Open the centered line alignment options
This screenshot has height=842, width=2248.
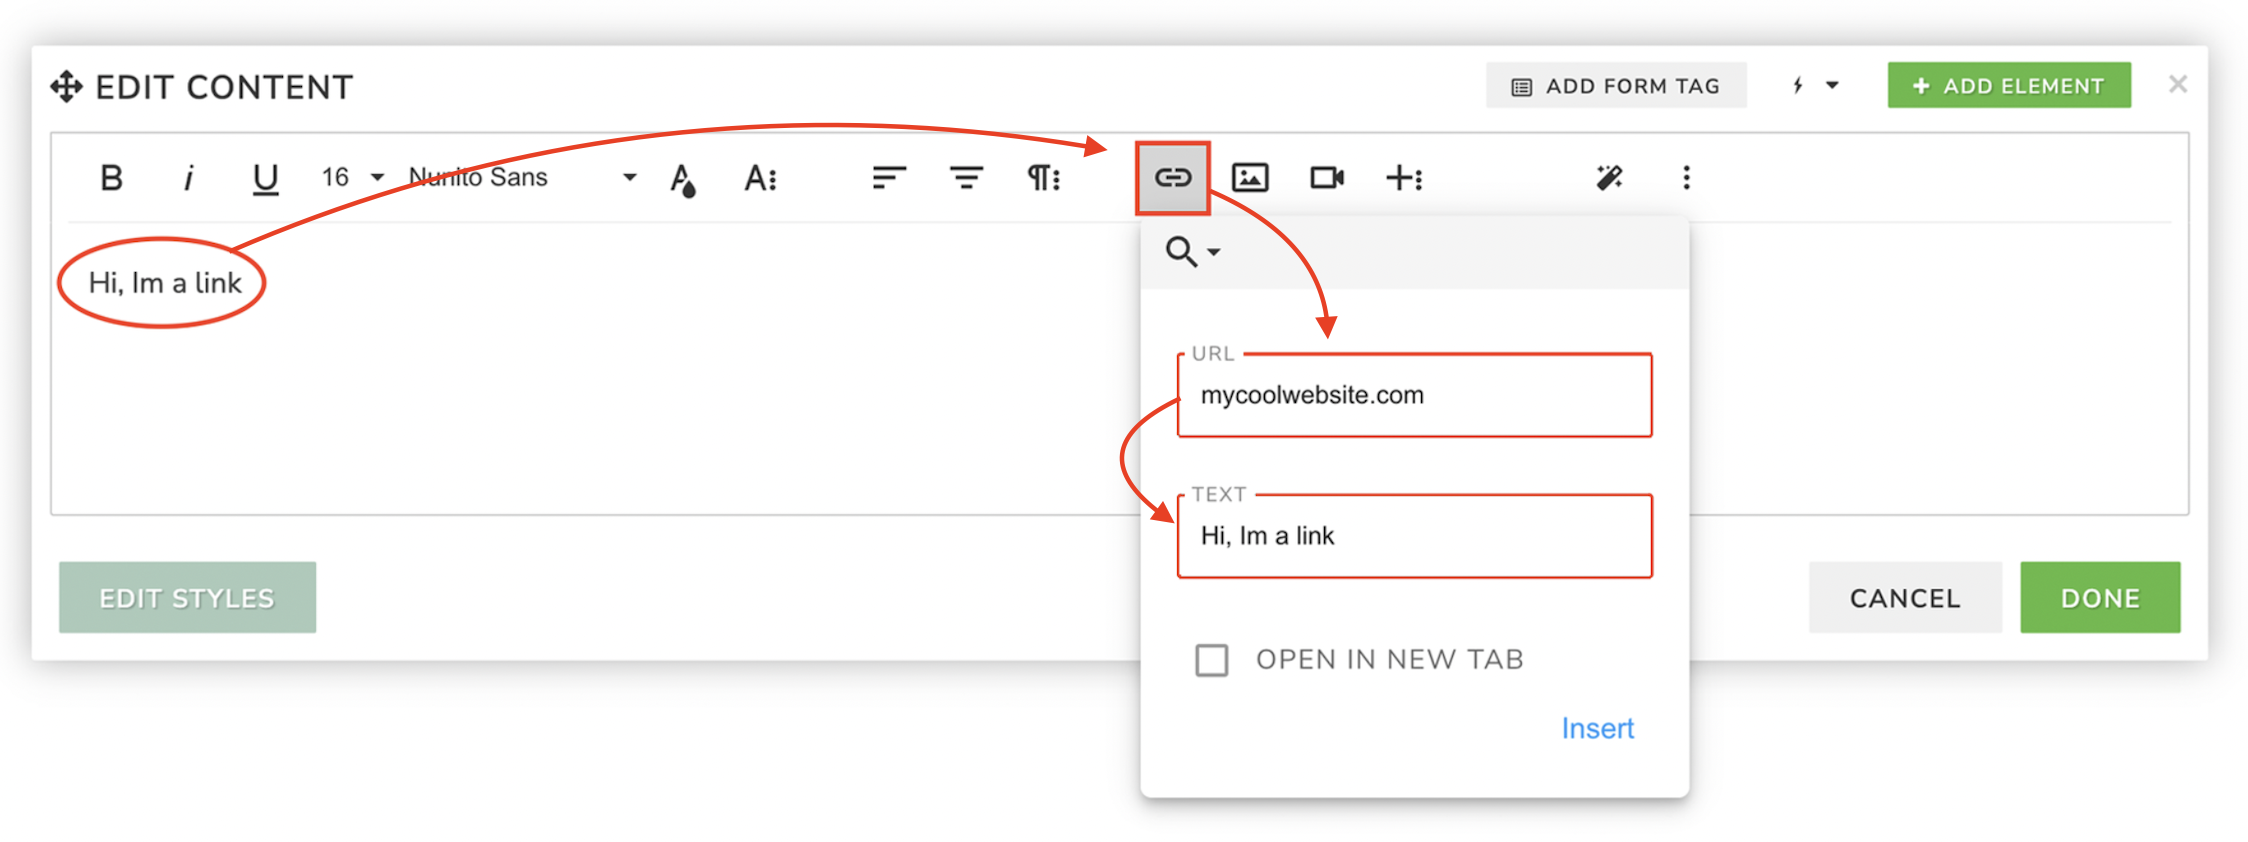(966, 178)
